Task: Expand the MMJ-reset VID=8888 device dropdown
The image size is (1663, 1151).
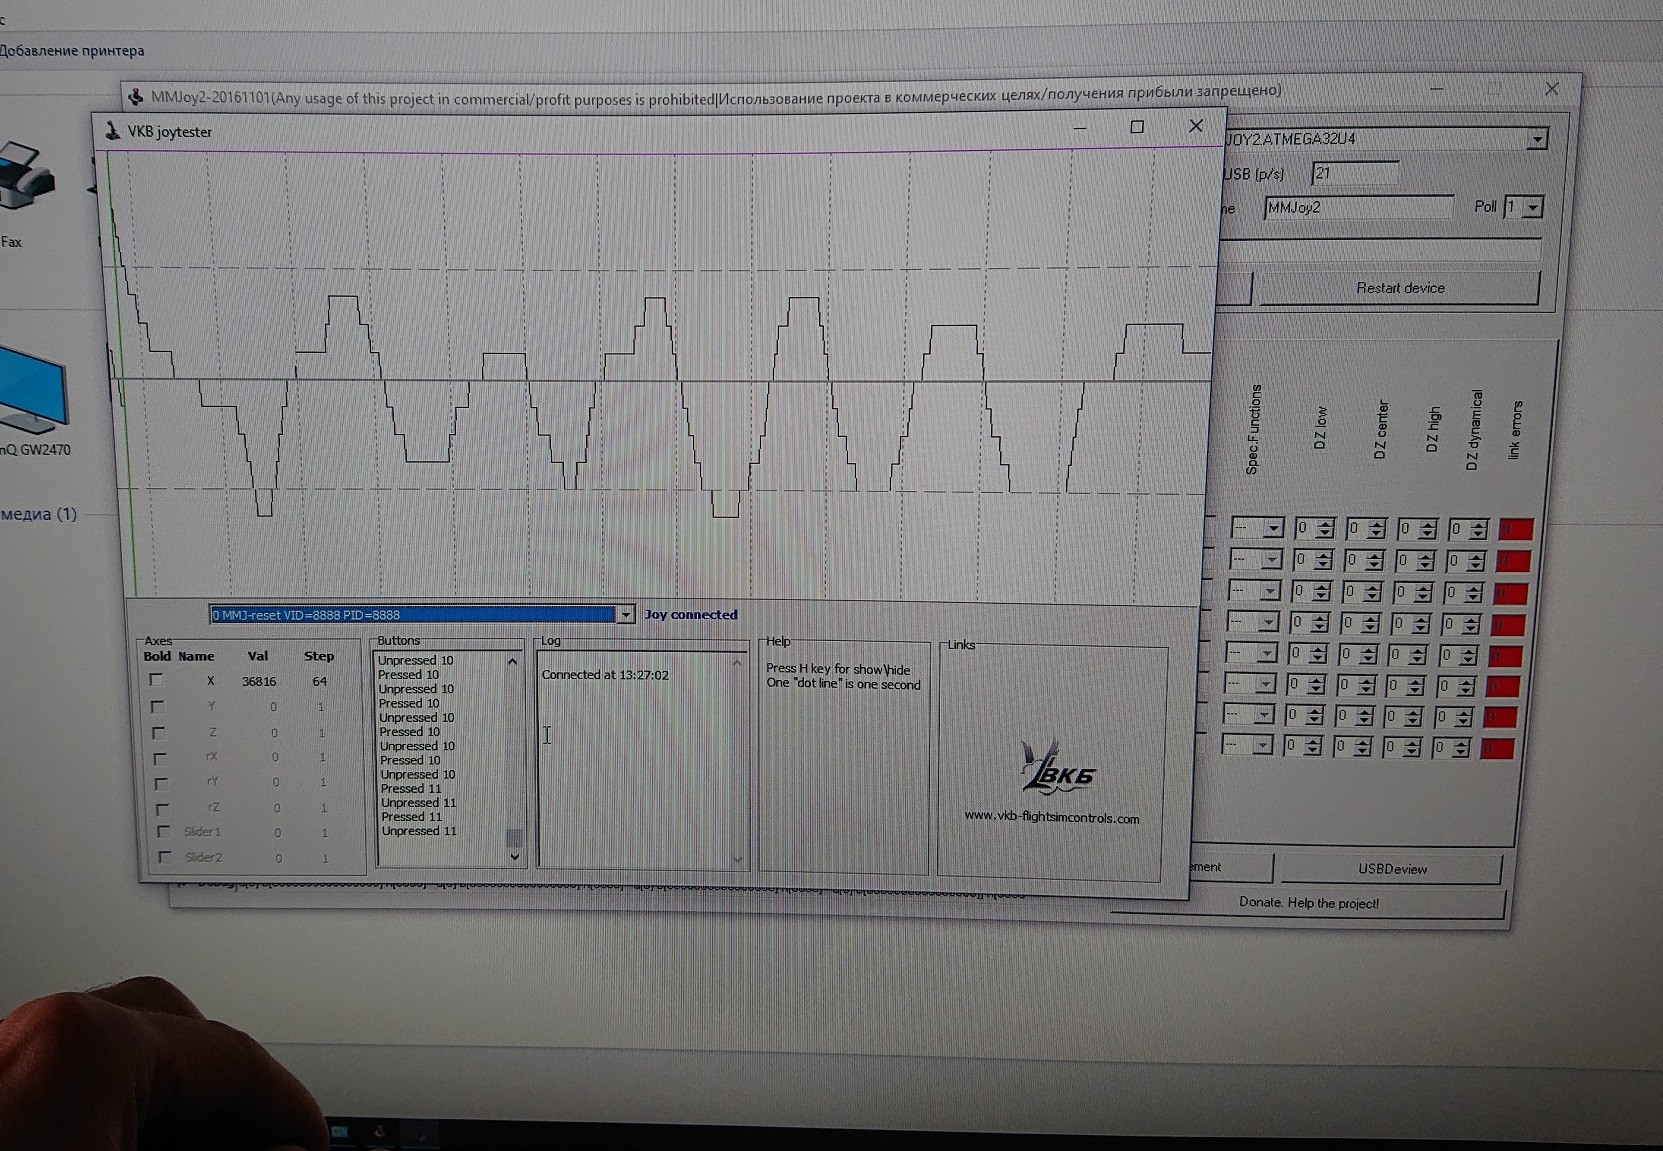Action: tap(625, 614)
